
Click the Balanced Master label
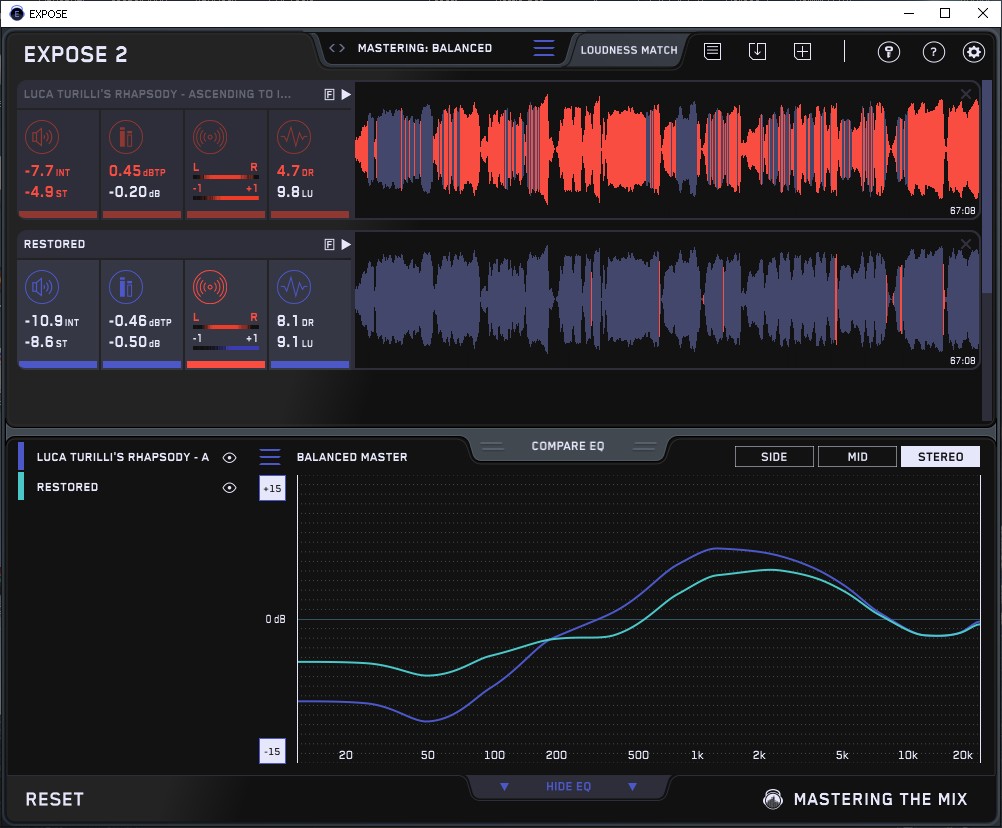[352, 457]
